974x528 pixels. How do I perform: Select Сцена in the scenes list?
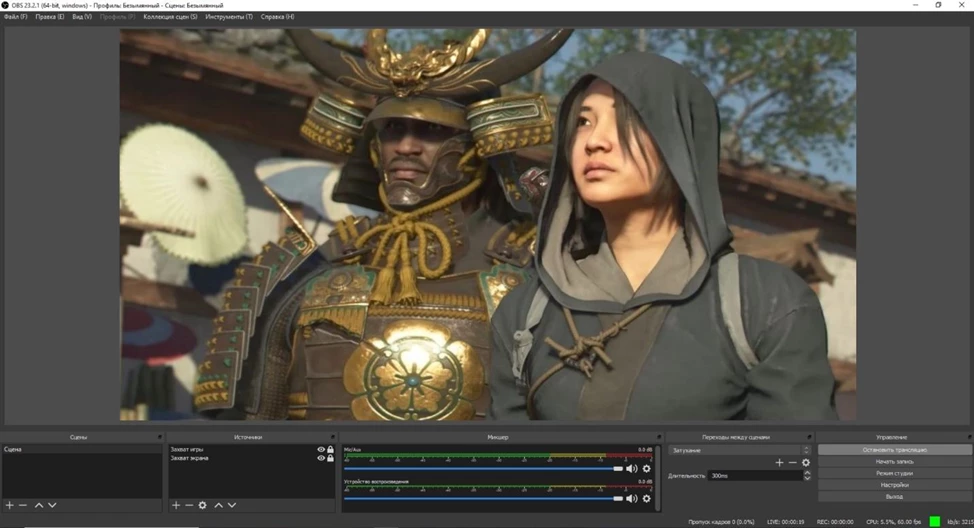tap(81, 449)
